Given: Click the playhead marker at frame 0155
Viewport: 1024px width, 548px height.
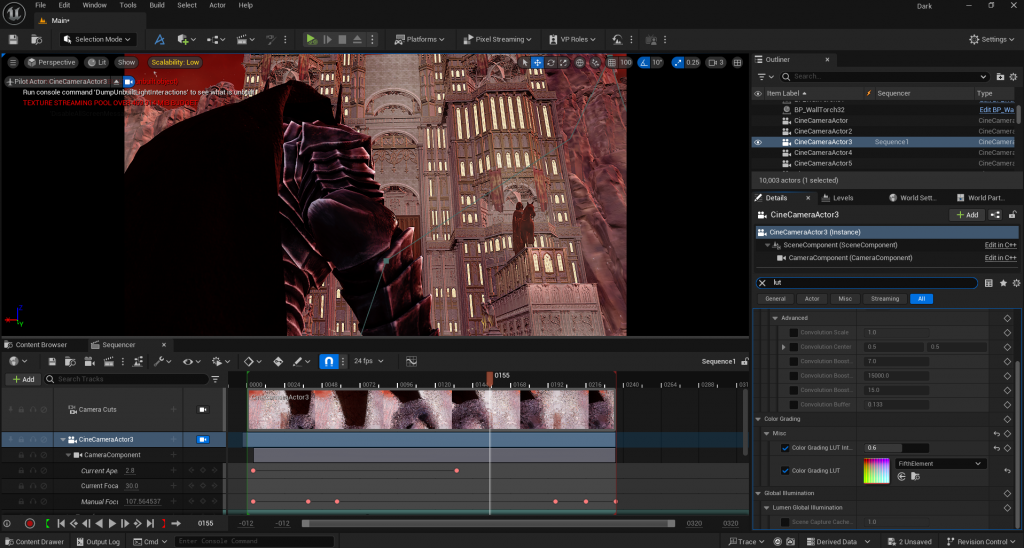Looking at the screenshot, I should [x=490, y=377].
